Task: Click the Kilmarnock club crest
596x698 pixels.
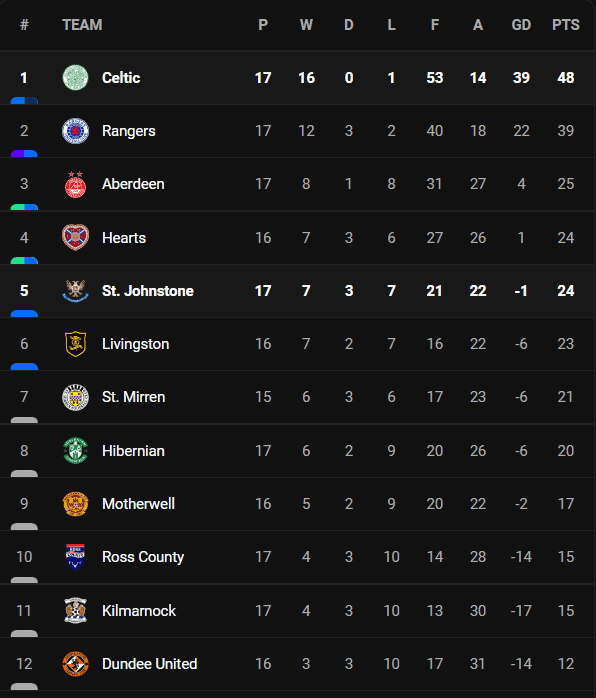Action: click(75, 610)
